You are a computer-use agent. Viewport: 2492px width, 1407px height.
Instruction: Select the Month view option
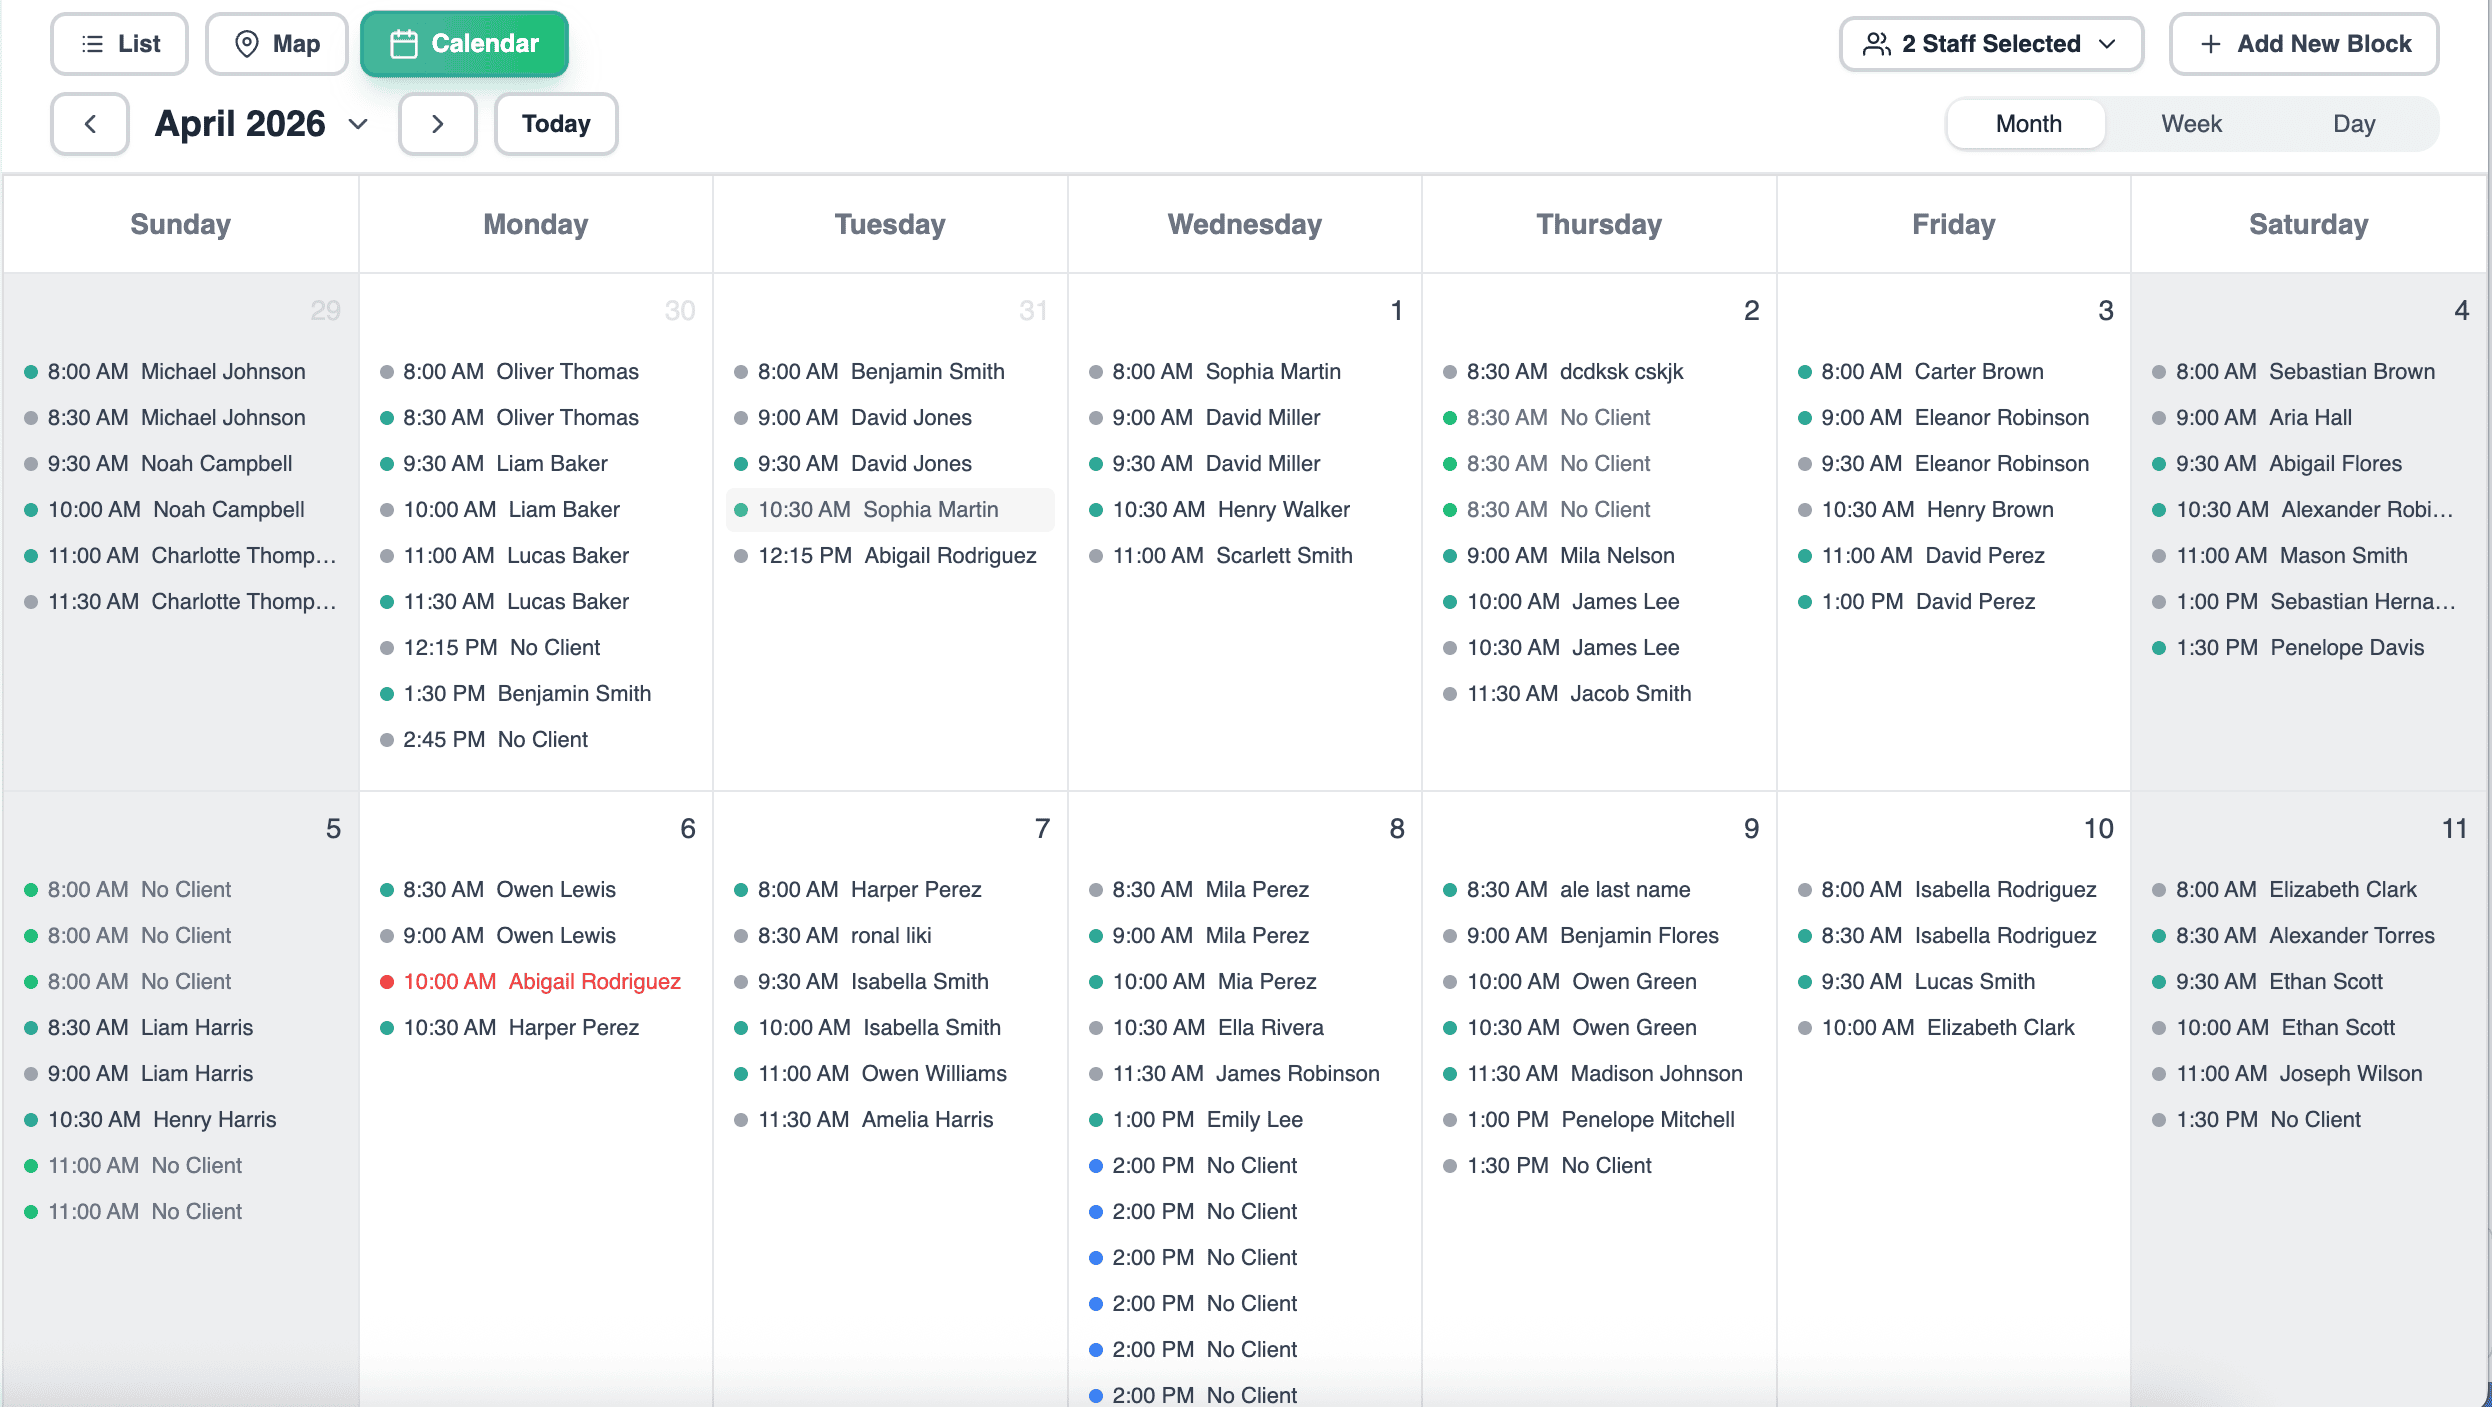pyautogui.click(x=2028, y=124)
